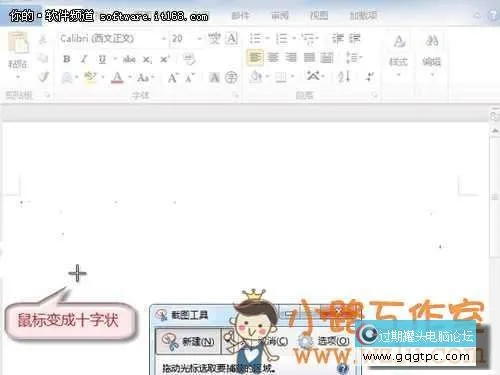This screenshot has height=375, width=500.
Task: Toggle Bold formatting
Action: [x=67, y=59]
